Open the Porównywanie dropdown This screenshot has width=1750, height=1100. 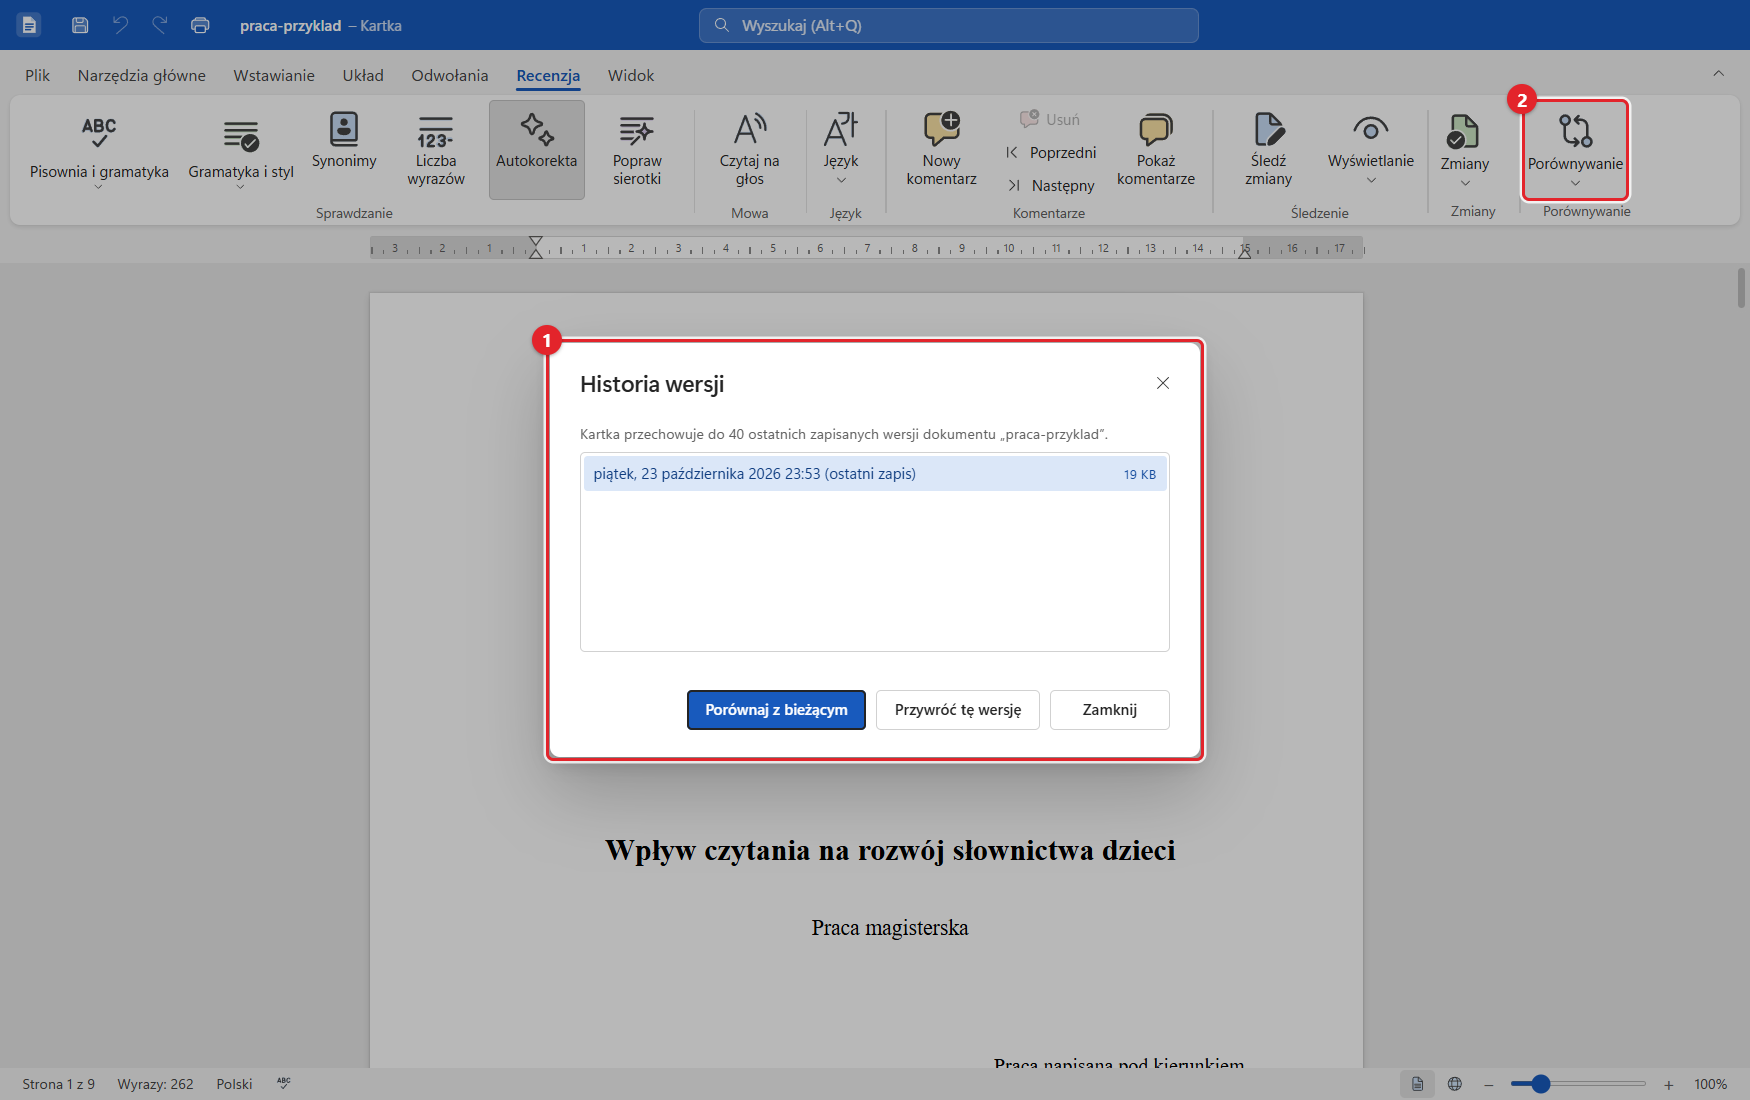[1576, 150]
